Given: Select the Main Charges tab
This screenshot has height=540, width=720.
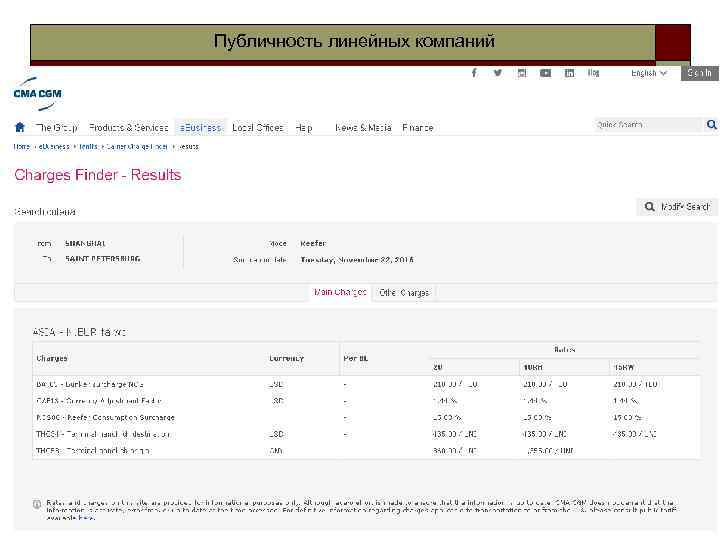Looking at the screenshot, I should 340,292.
